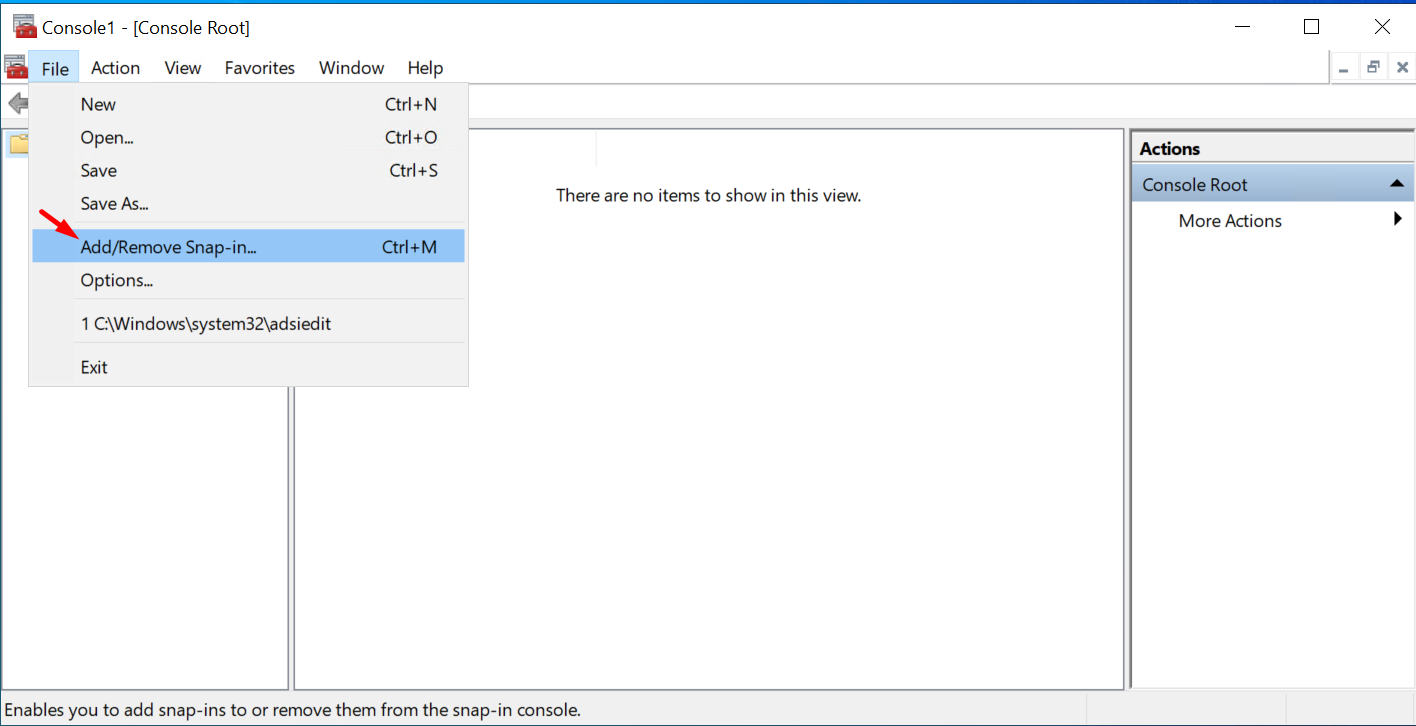Choose Add/Remove Snap-in from File menu

click(x=168, y=247)
